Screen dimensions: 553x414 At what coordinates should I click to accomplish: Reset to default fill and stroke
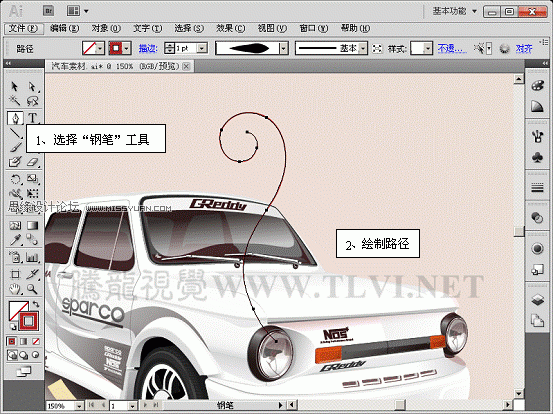[12, 327]
